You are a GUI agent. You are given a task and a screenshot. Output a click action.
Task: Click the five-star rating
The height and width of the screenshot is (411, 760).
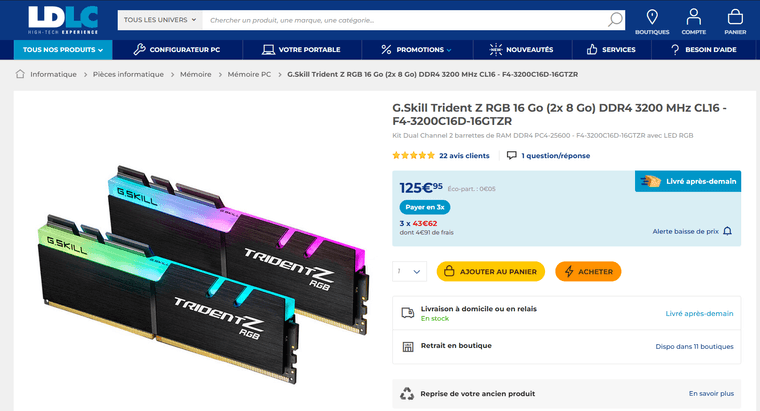(x=413, y=156)
